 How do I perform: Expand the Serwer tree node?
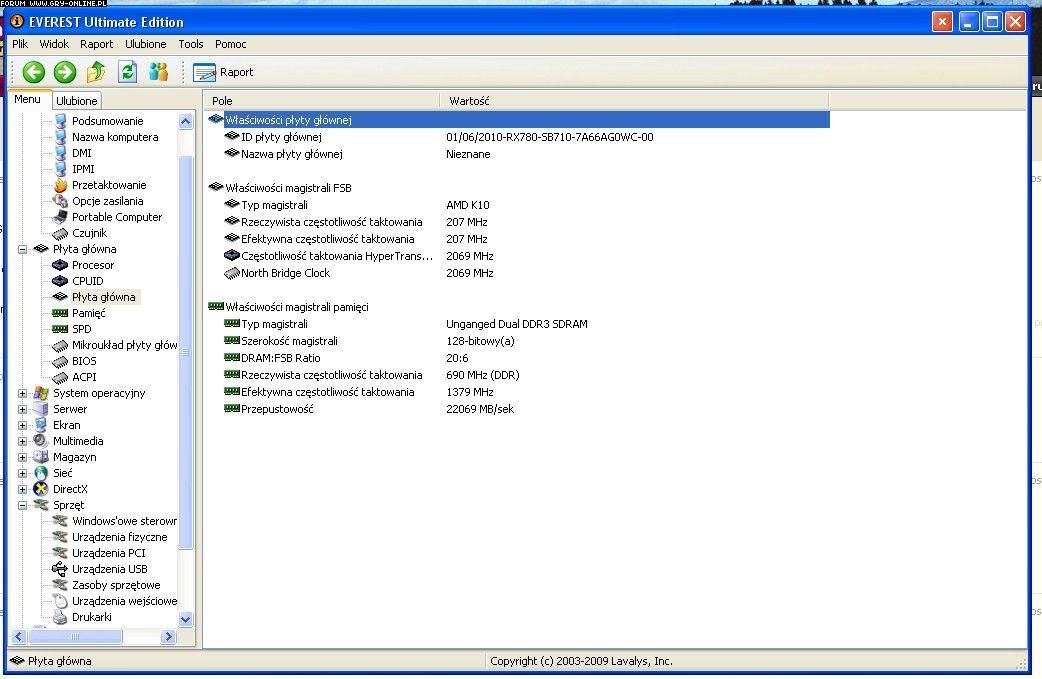(22, 409)
